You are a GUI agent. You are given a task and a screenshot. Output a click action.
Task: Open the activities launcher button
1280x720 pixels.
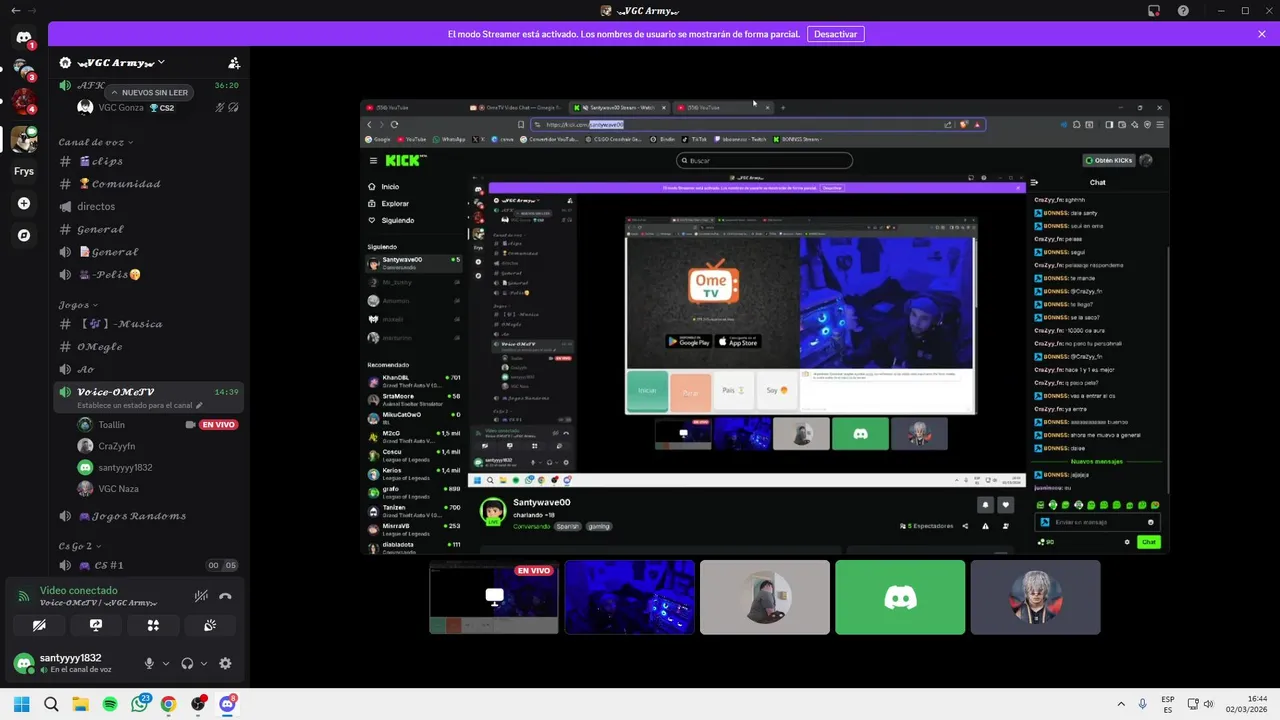(x=153, y=625)
